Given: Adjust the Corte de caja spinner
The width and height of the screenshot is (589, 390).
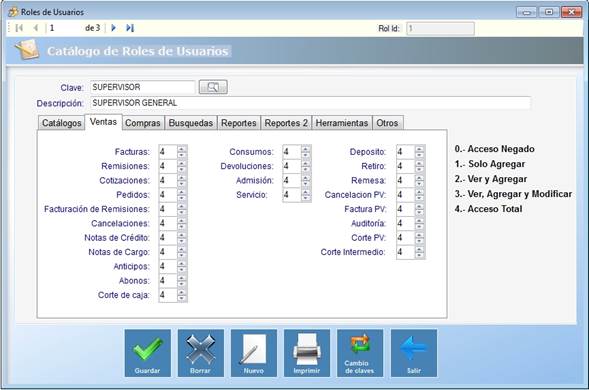Looking at the screenshot, I should pyautogui.click(x=173, y=295).
